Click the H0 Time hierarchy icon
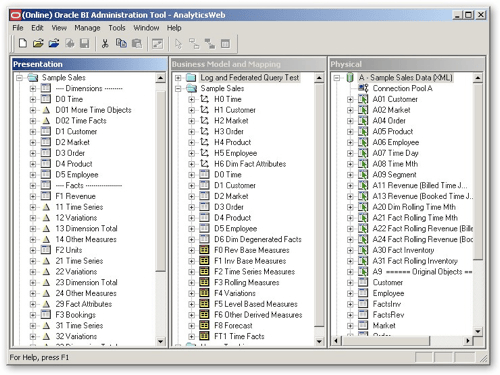500x375 pixels. [x=204, y=99]
